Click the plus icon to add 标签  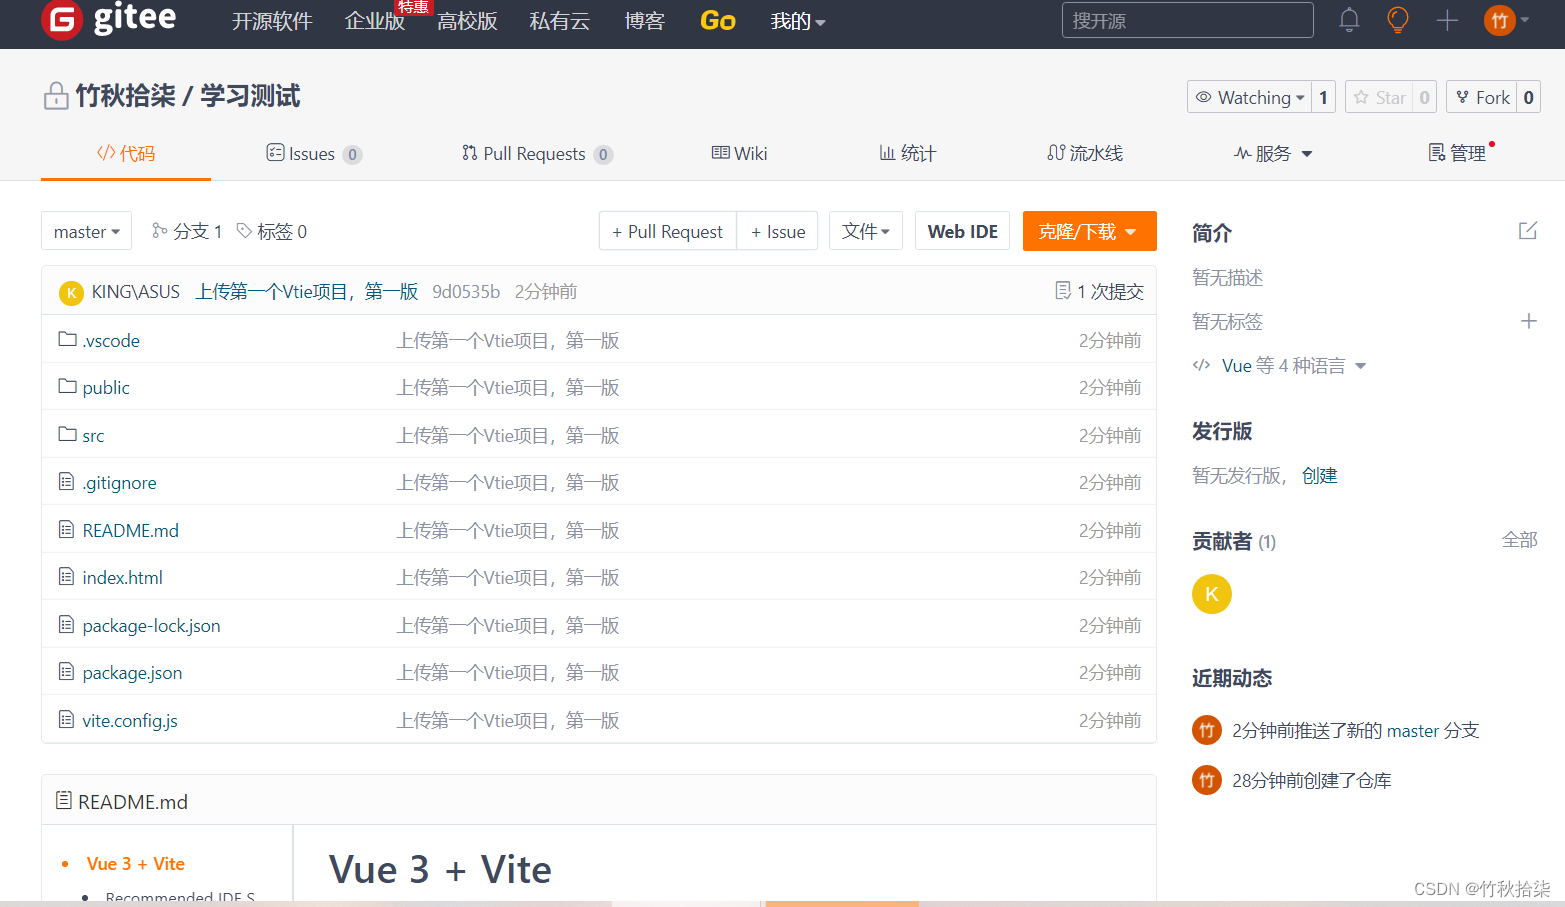(x=1529, y=321)
